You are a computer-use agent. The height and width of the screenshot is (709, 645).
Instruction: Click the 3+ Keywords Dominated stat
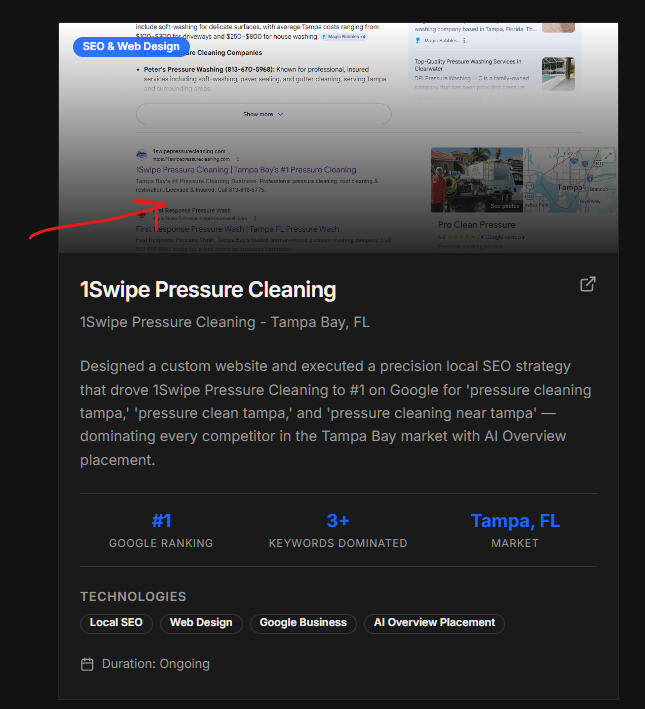338,530
